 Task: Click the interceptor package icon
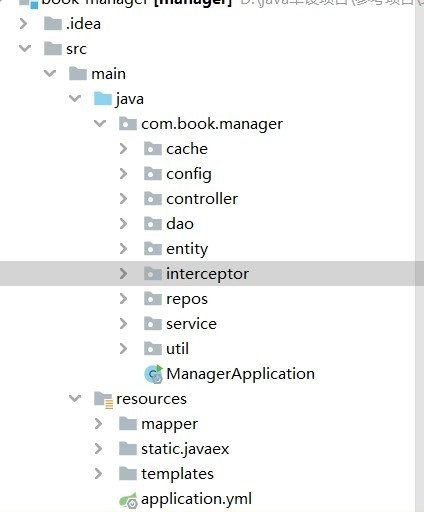pos(153,274)
